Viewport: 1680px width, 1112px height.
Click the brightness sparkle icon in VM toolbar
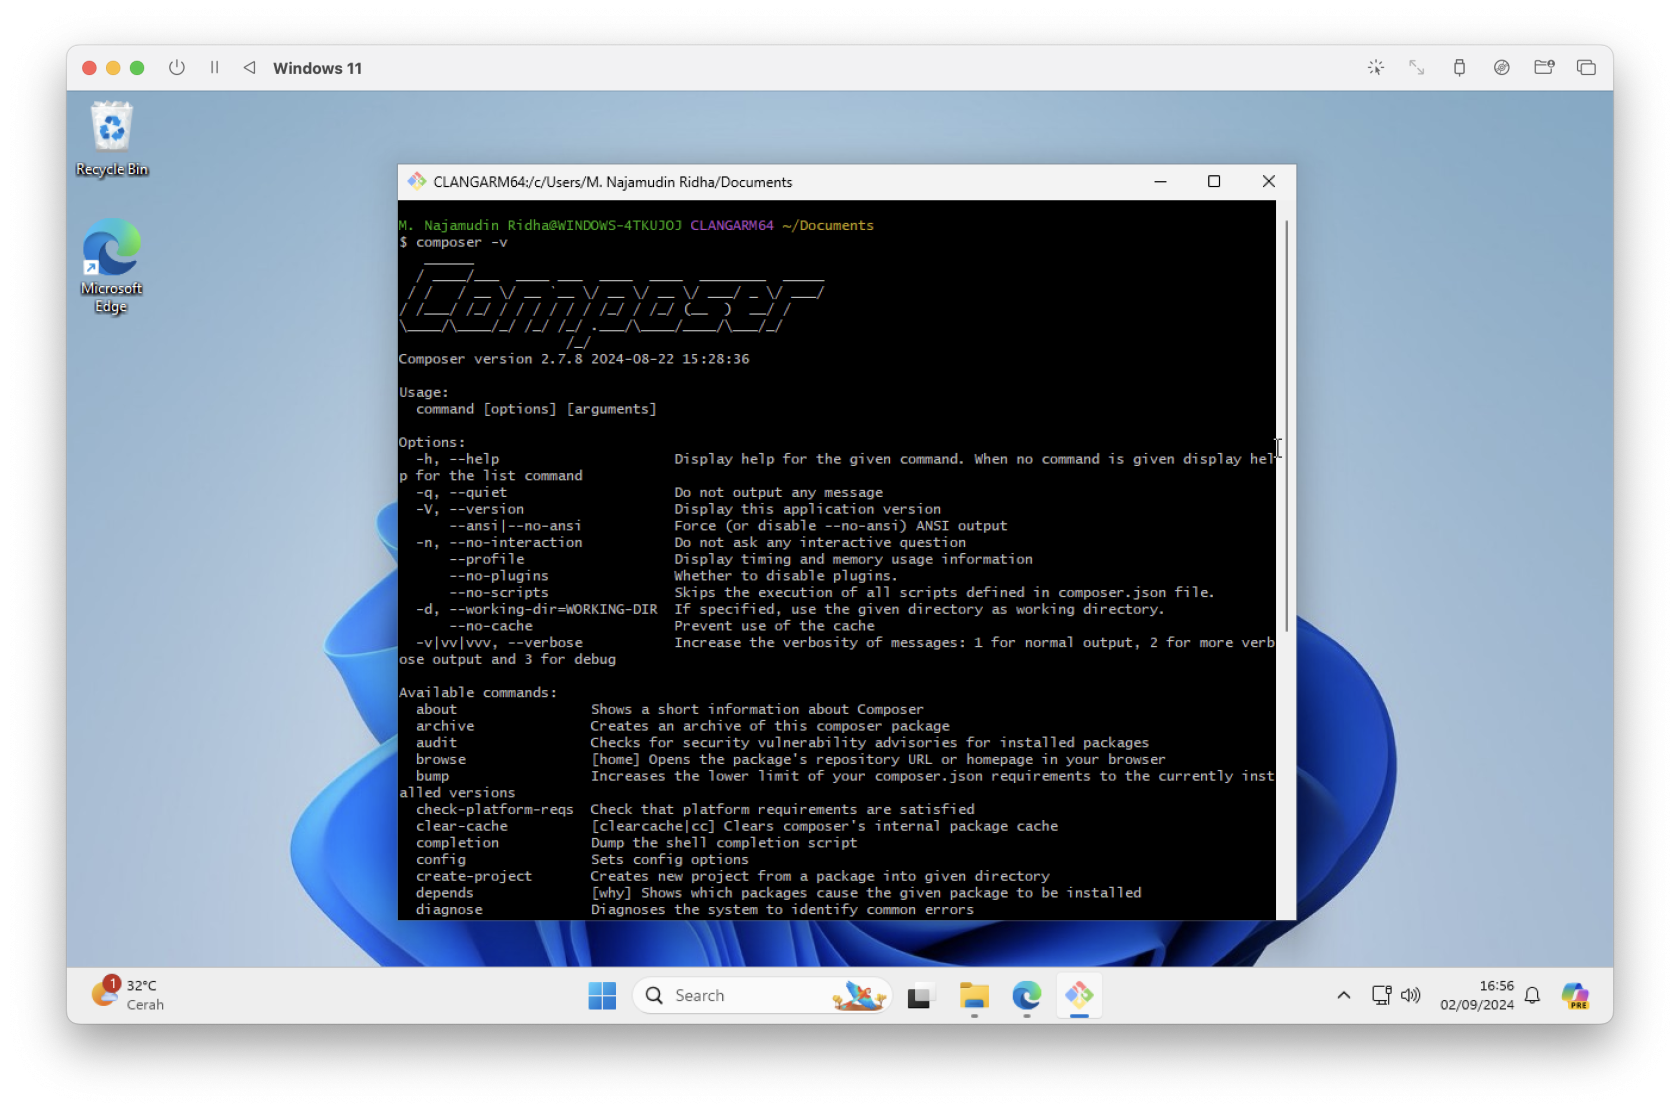pyautogui.click(x=1376, y=67)
